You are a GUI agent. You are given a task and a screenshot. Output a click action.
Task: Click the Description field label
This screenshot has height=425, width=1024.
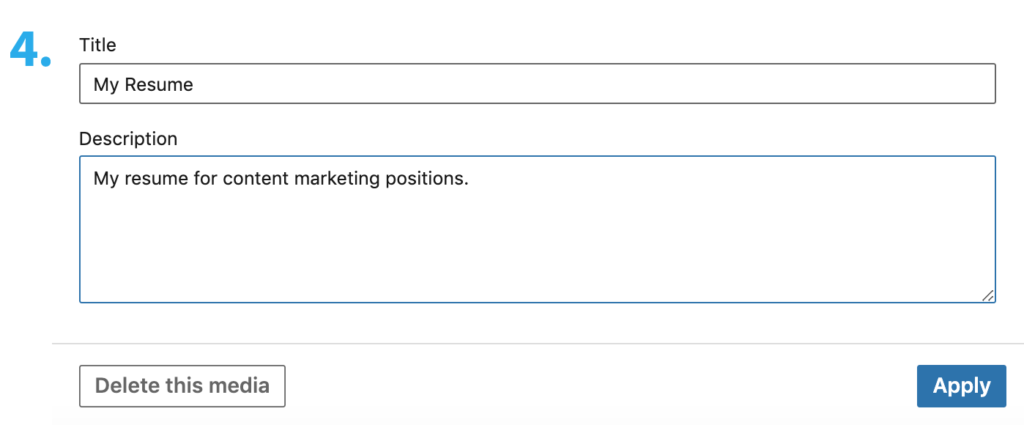[128, 139]
